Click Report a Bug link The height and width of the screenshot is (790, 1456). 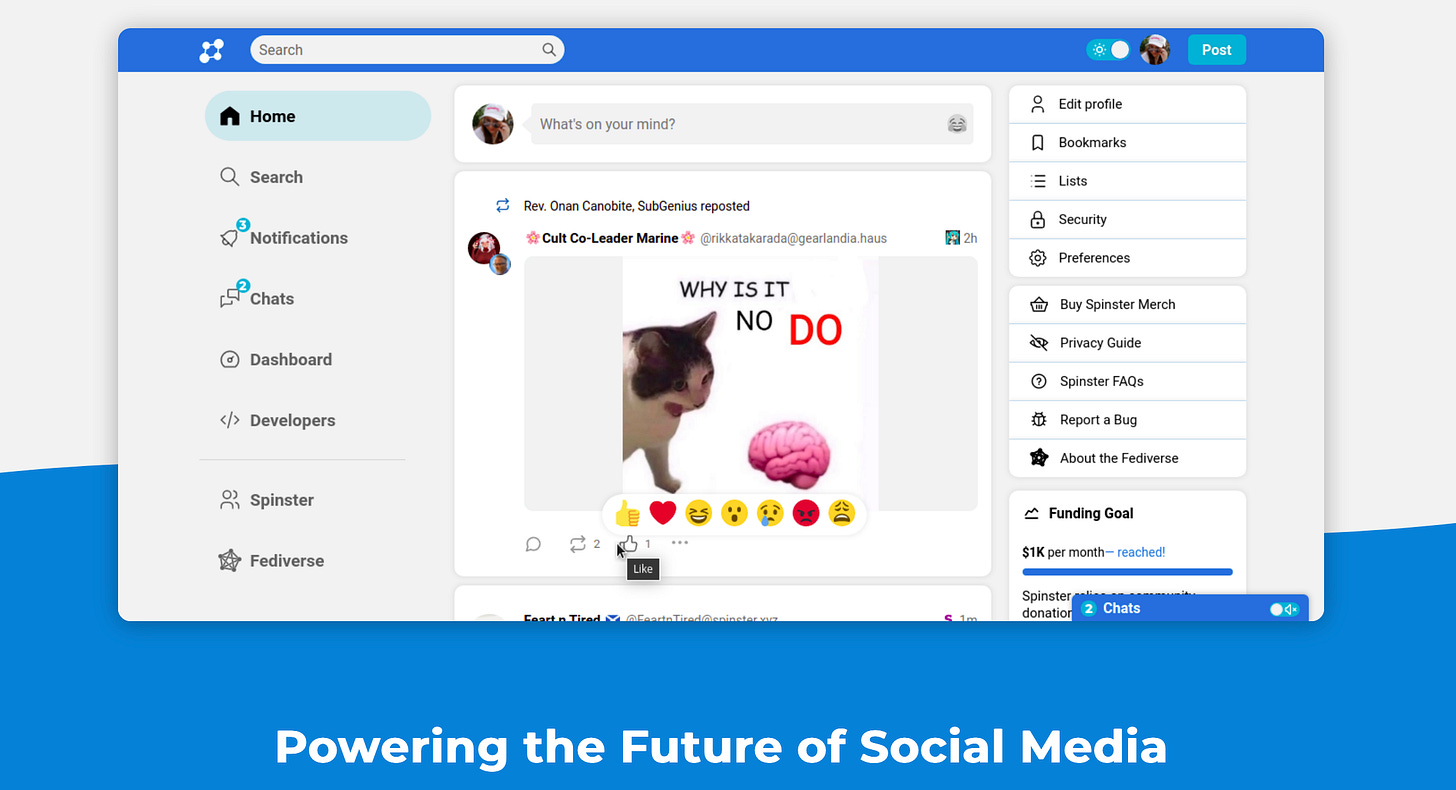coord(1127,420)
